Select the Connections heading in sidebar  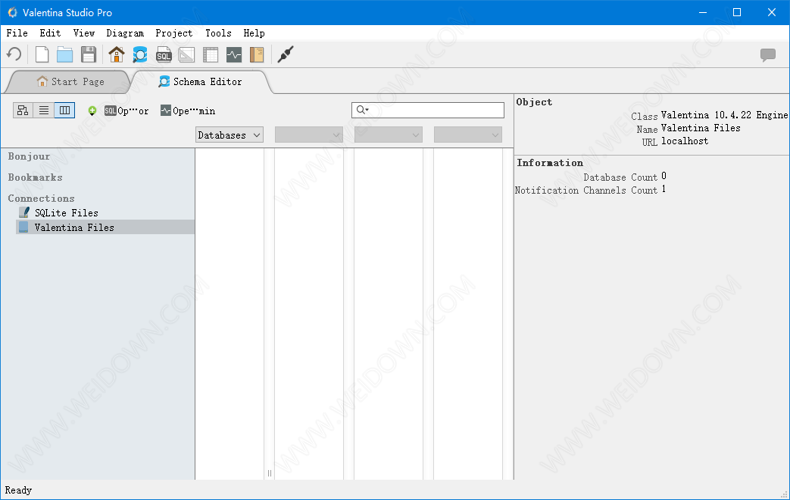pyautogui.click(x=41, y=199)
